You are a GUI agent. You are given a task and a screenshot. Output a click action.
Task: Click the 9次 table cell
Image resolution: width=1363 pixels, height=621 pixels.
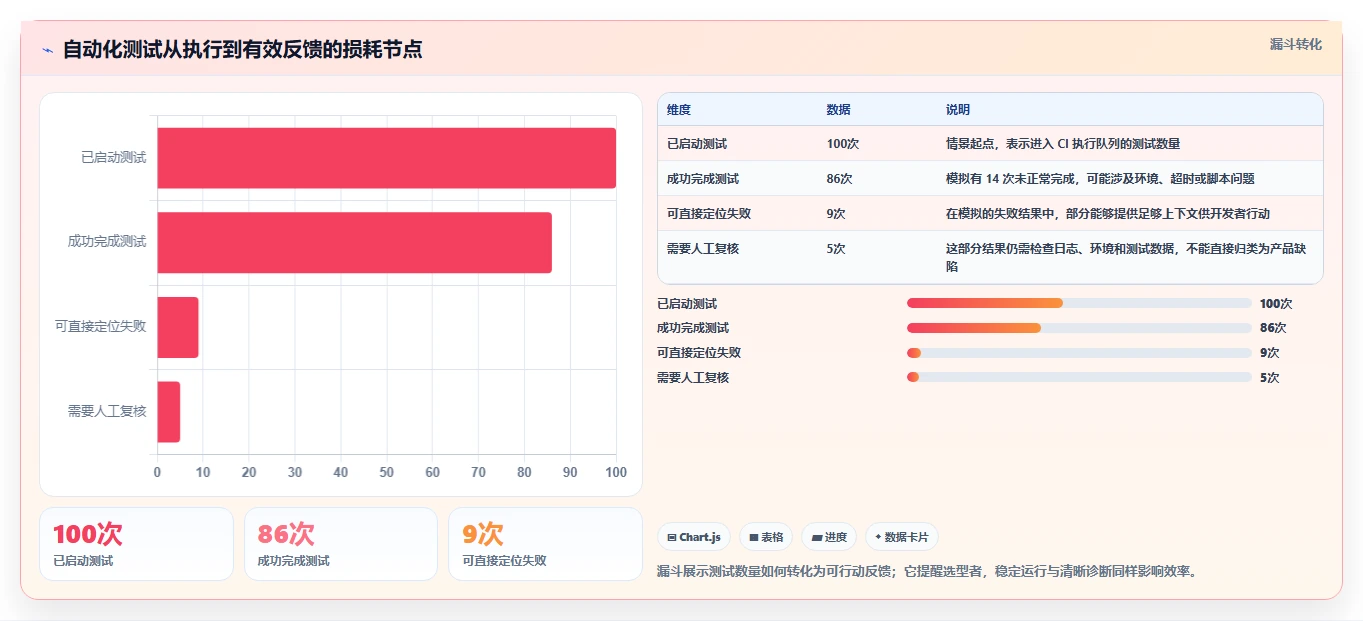(x=836, y=213)
